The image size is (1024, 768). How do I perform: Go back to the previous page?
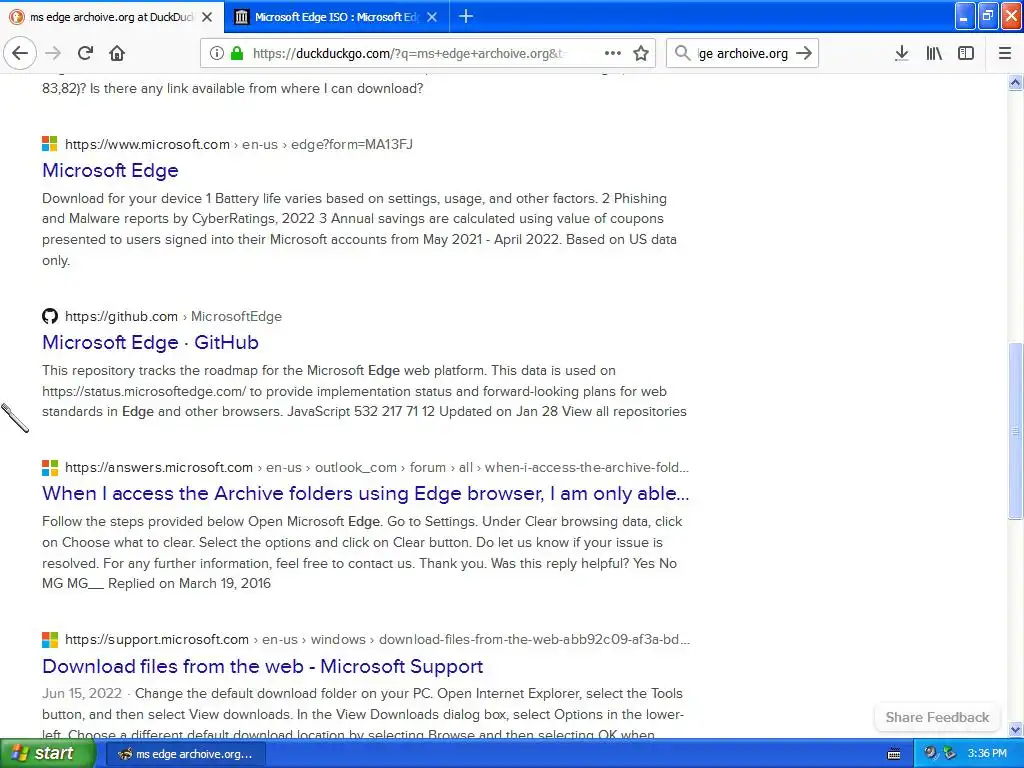pyautogui.click(x=20, y=53)
